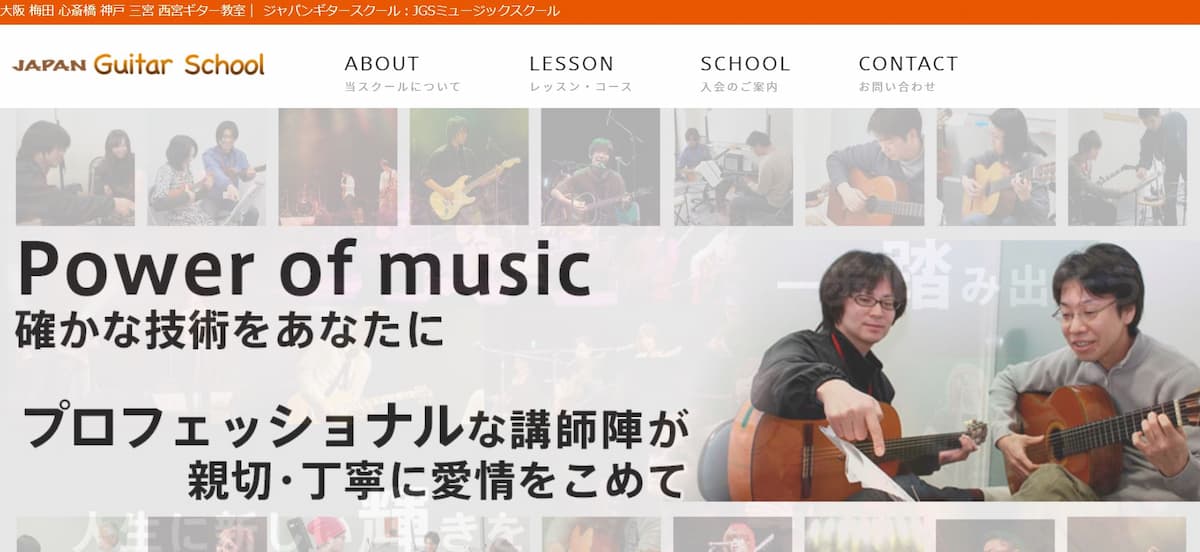
Task: Click the レッスン・コース subtitle link
Action: (581, 87)
